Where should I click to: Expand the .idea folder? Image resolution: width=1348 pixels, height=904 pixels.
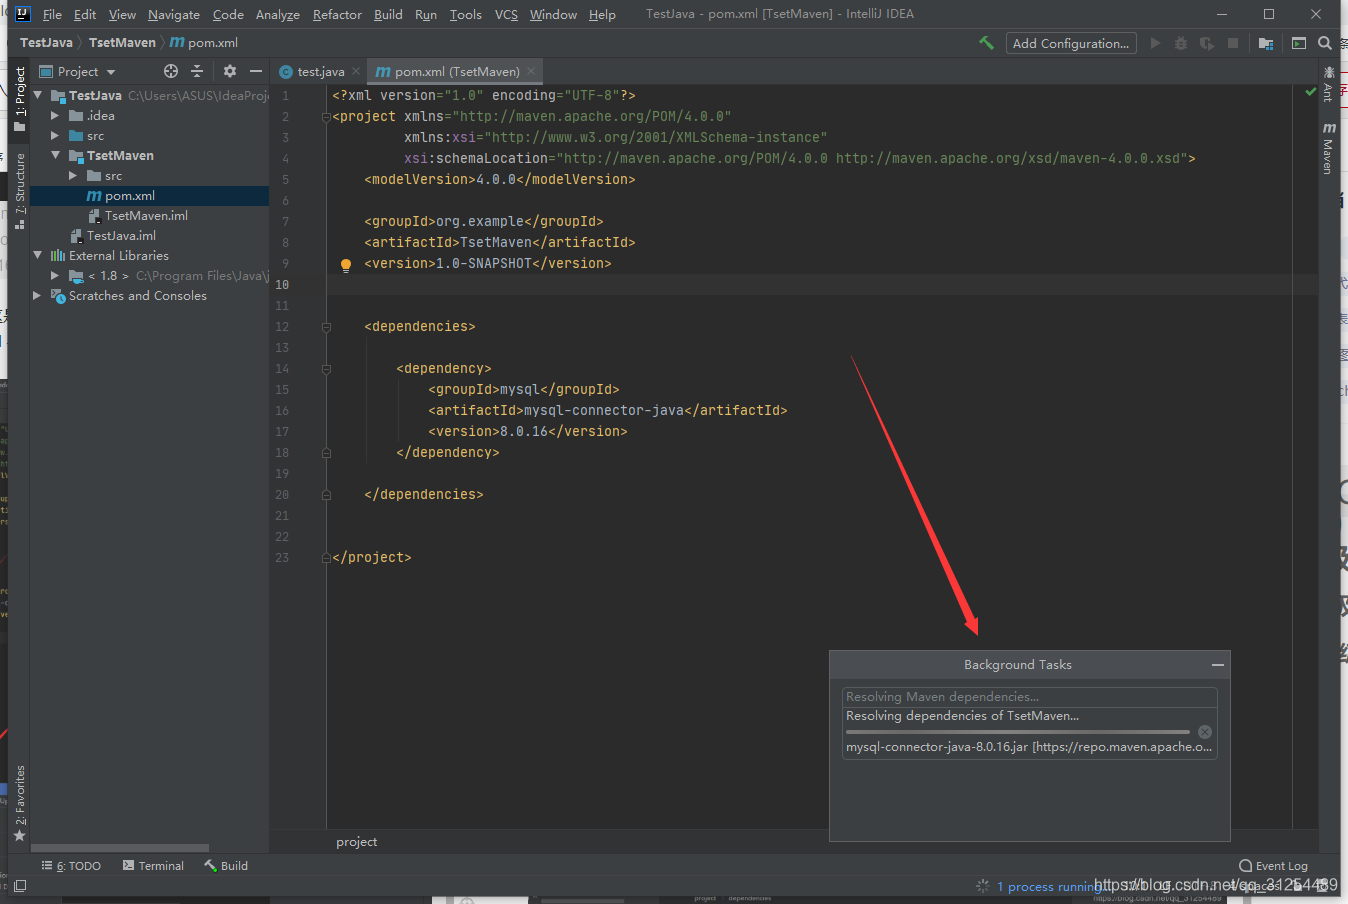55,116
